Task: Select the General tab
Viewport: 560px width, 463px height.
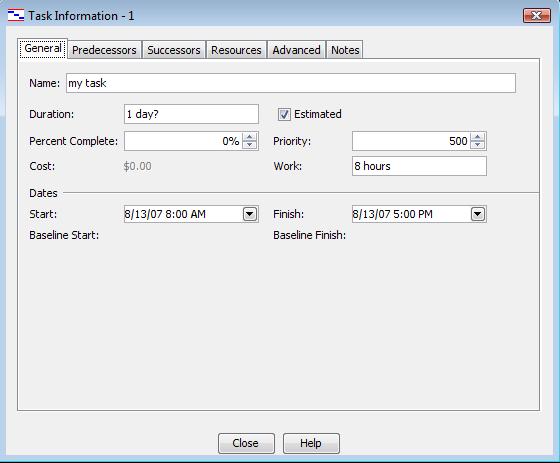Action: click(43, 48)
